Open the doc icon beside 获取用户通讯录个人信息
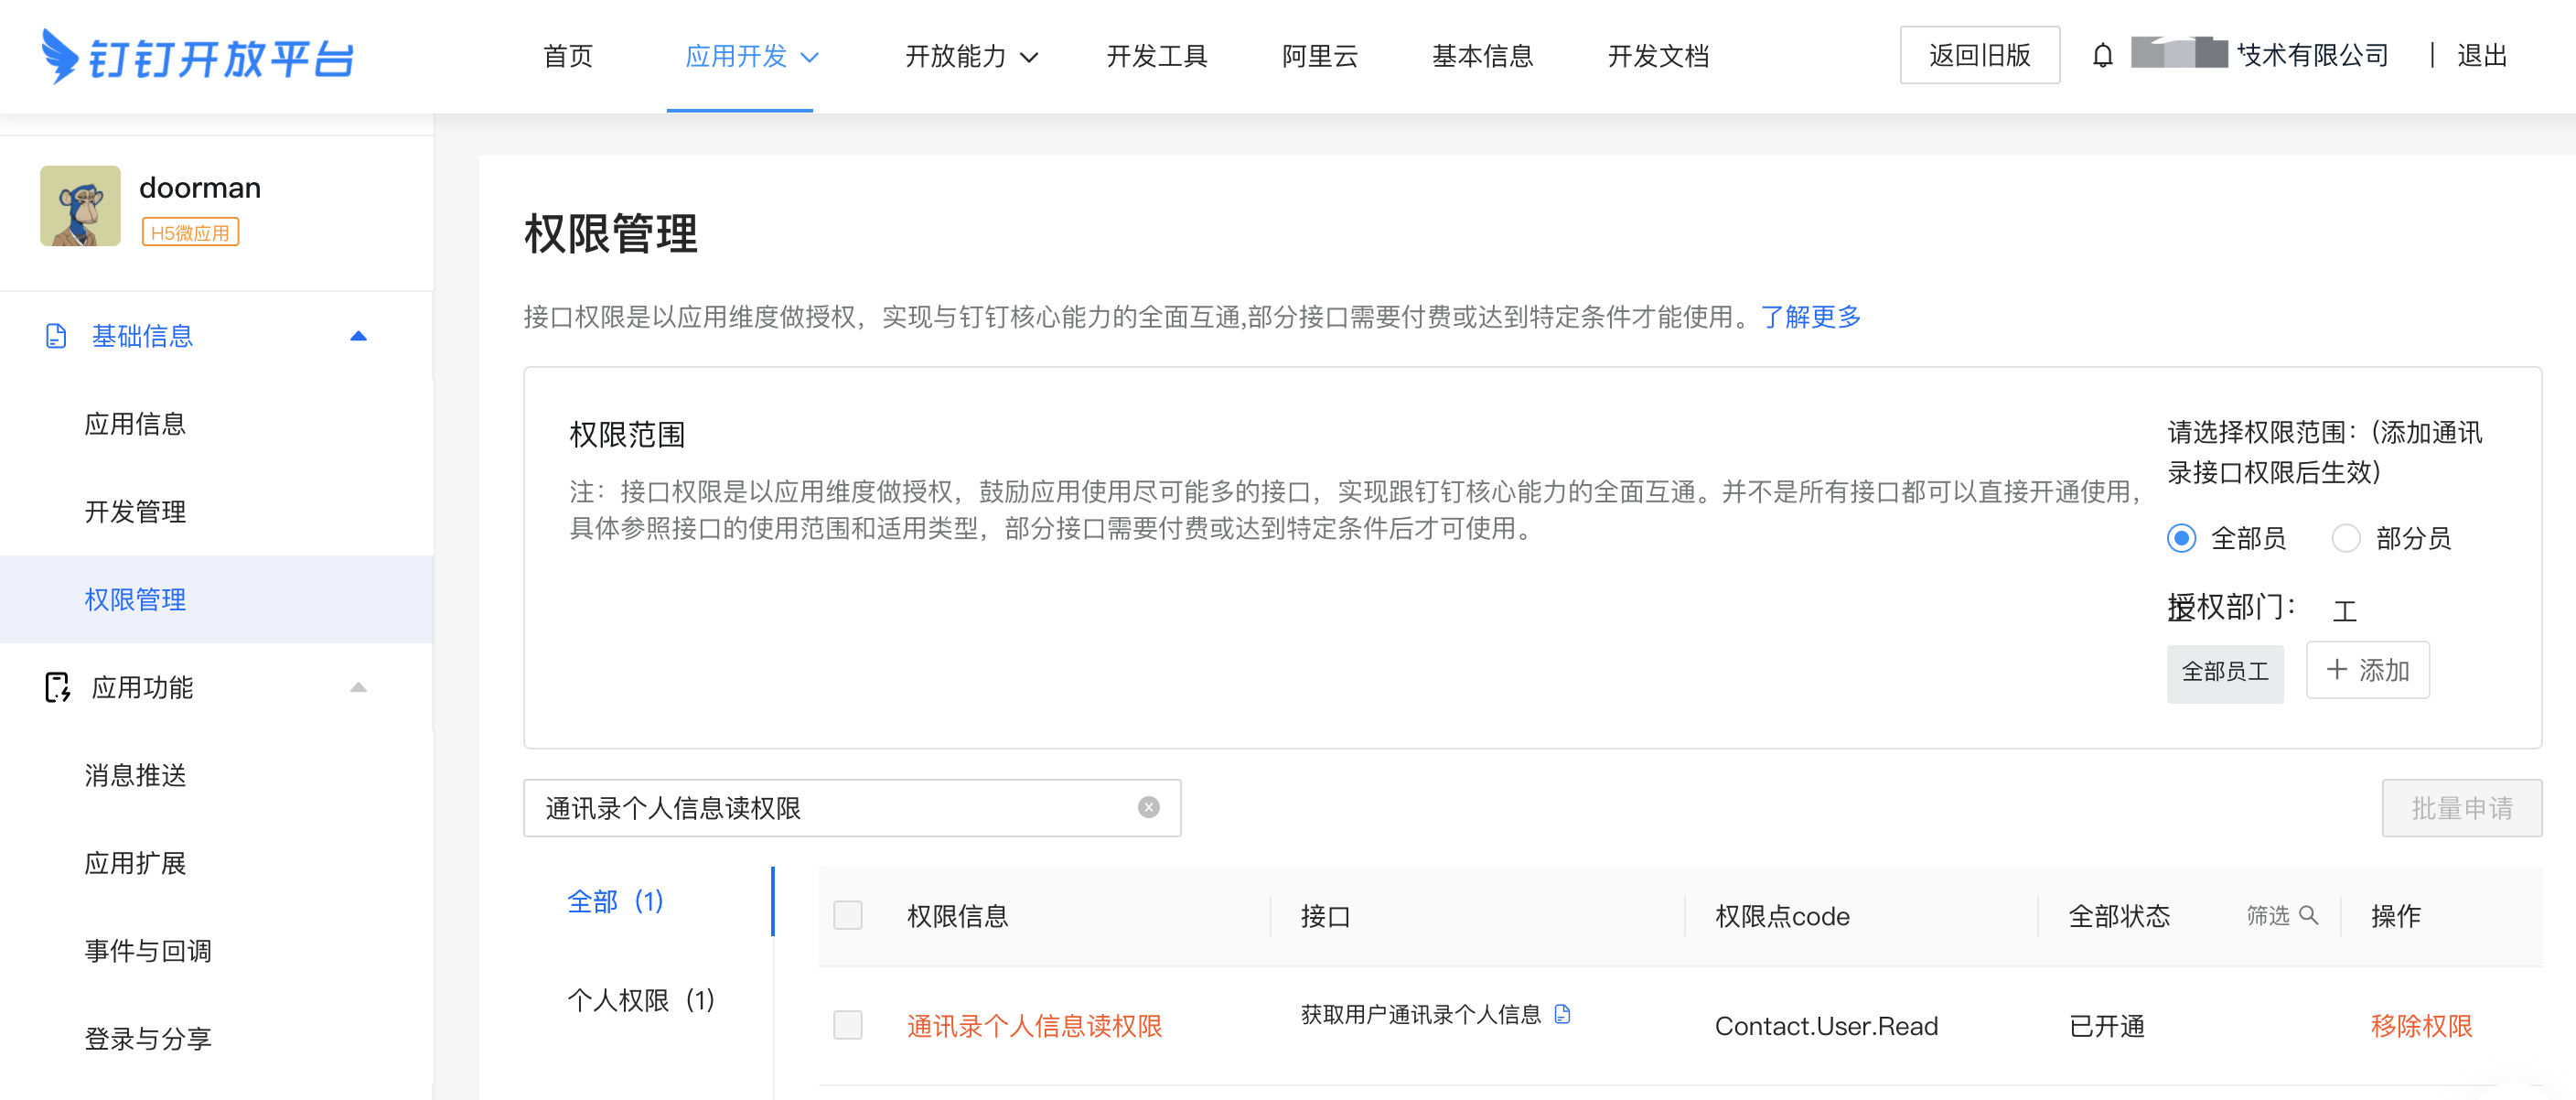The image size is (2576, 1100). (x=1562, y=1014)
